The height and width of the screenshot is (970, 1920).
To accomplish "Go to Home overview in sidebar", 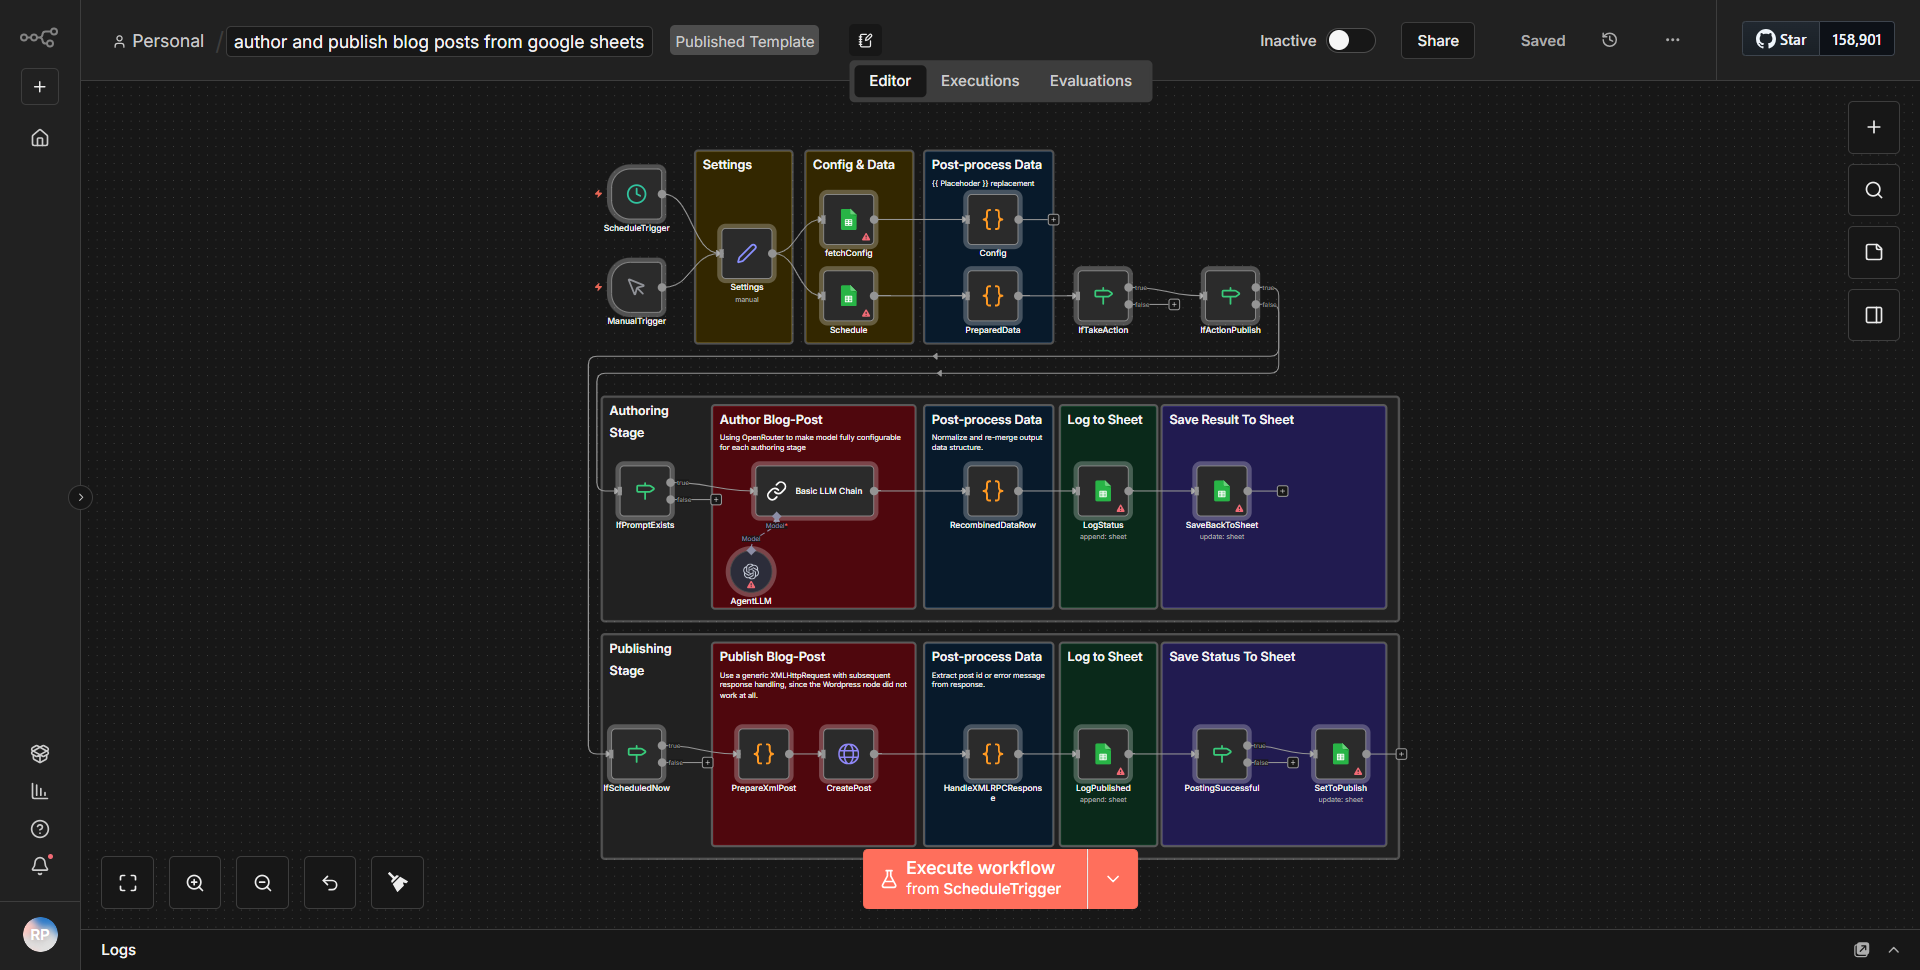I will 40,138.
